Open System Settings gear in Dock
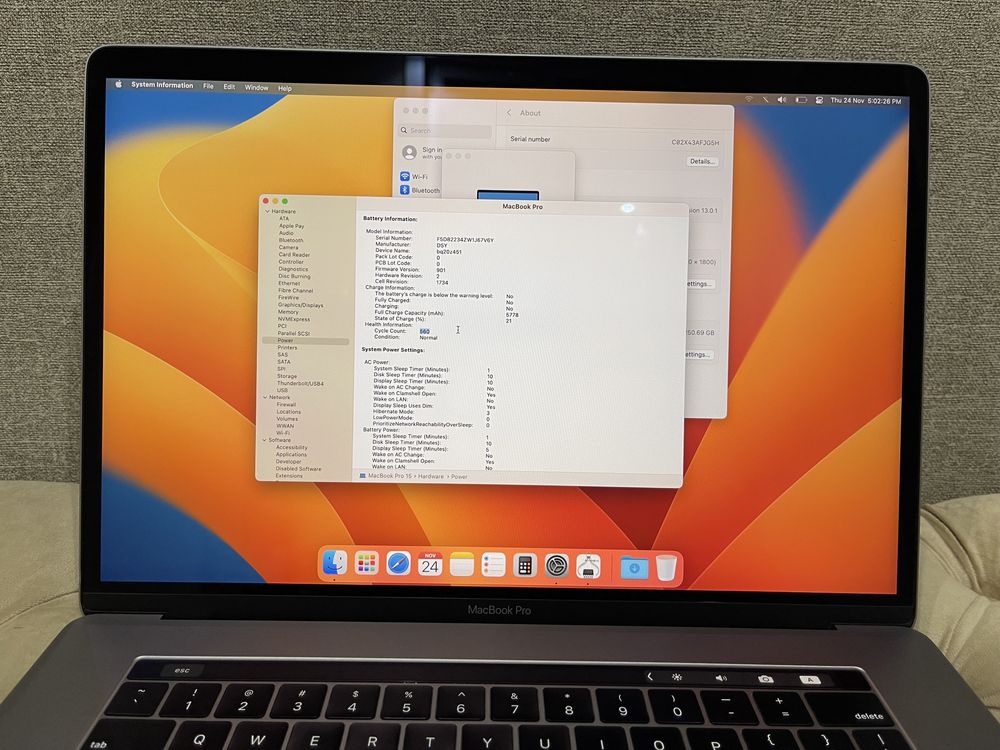The image size is (1000, 750). point(557,566)
